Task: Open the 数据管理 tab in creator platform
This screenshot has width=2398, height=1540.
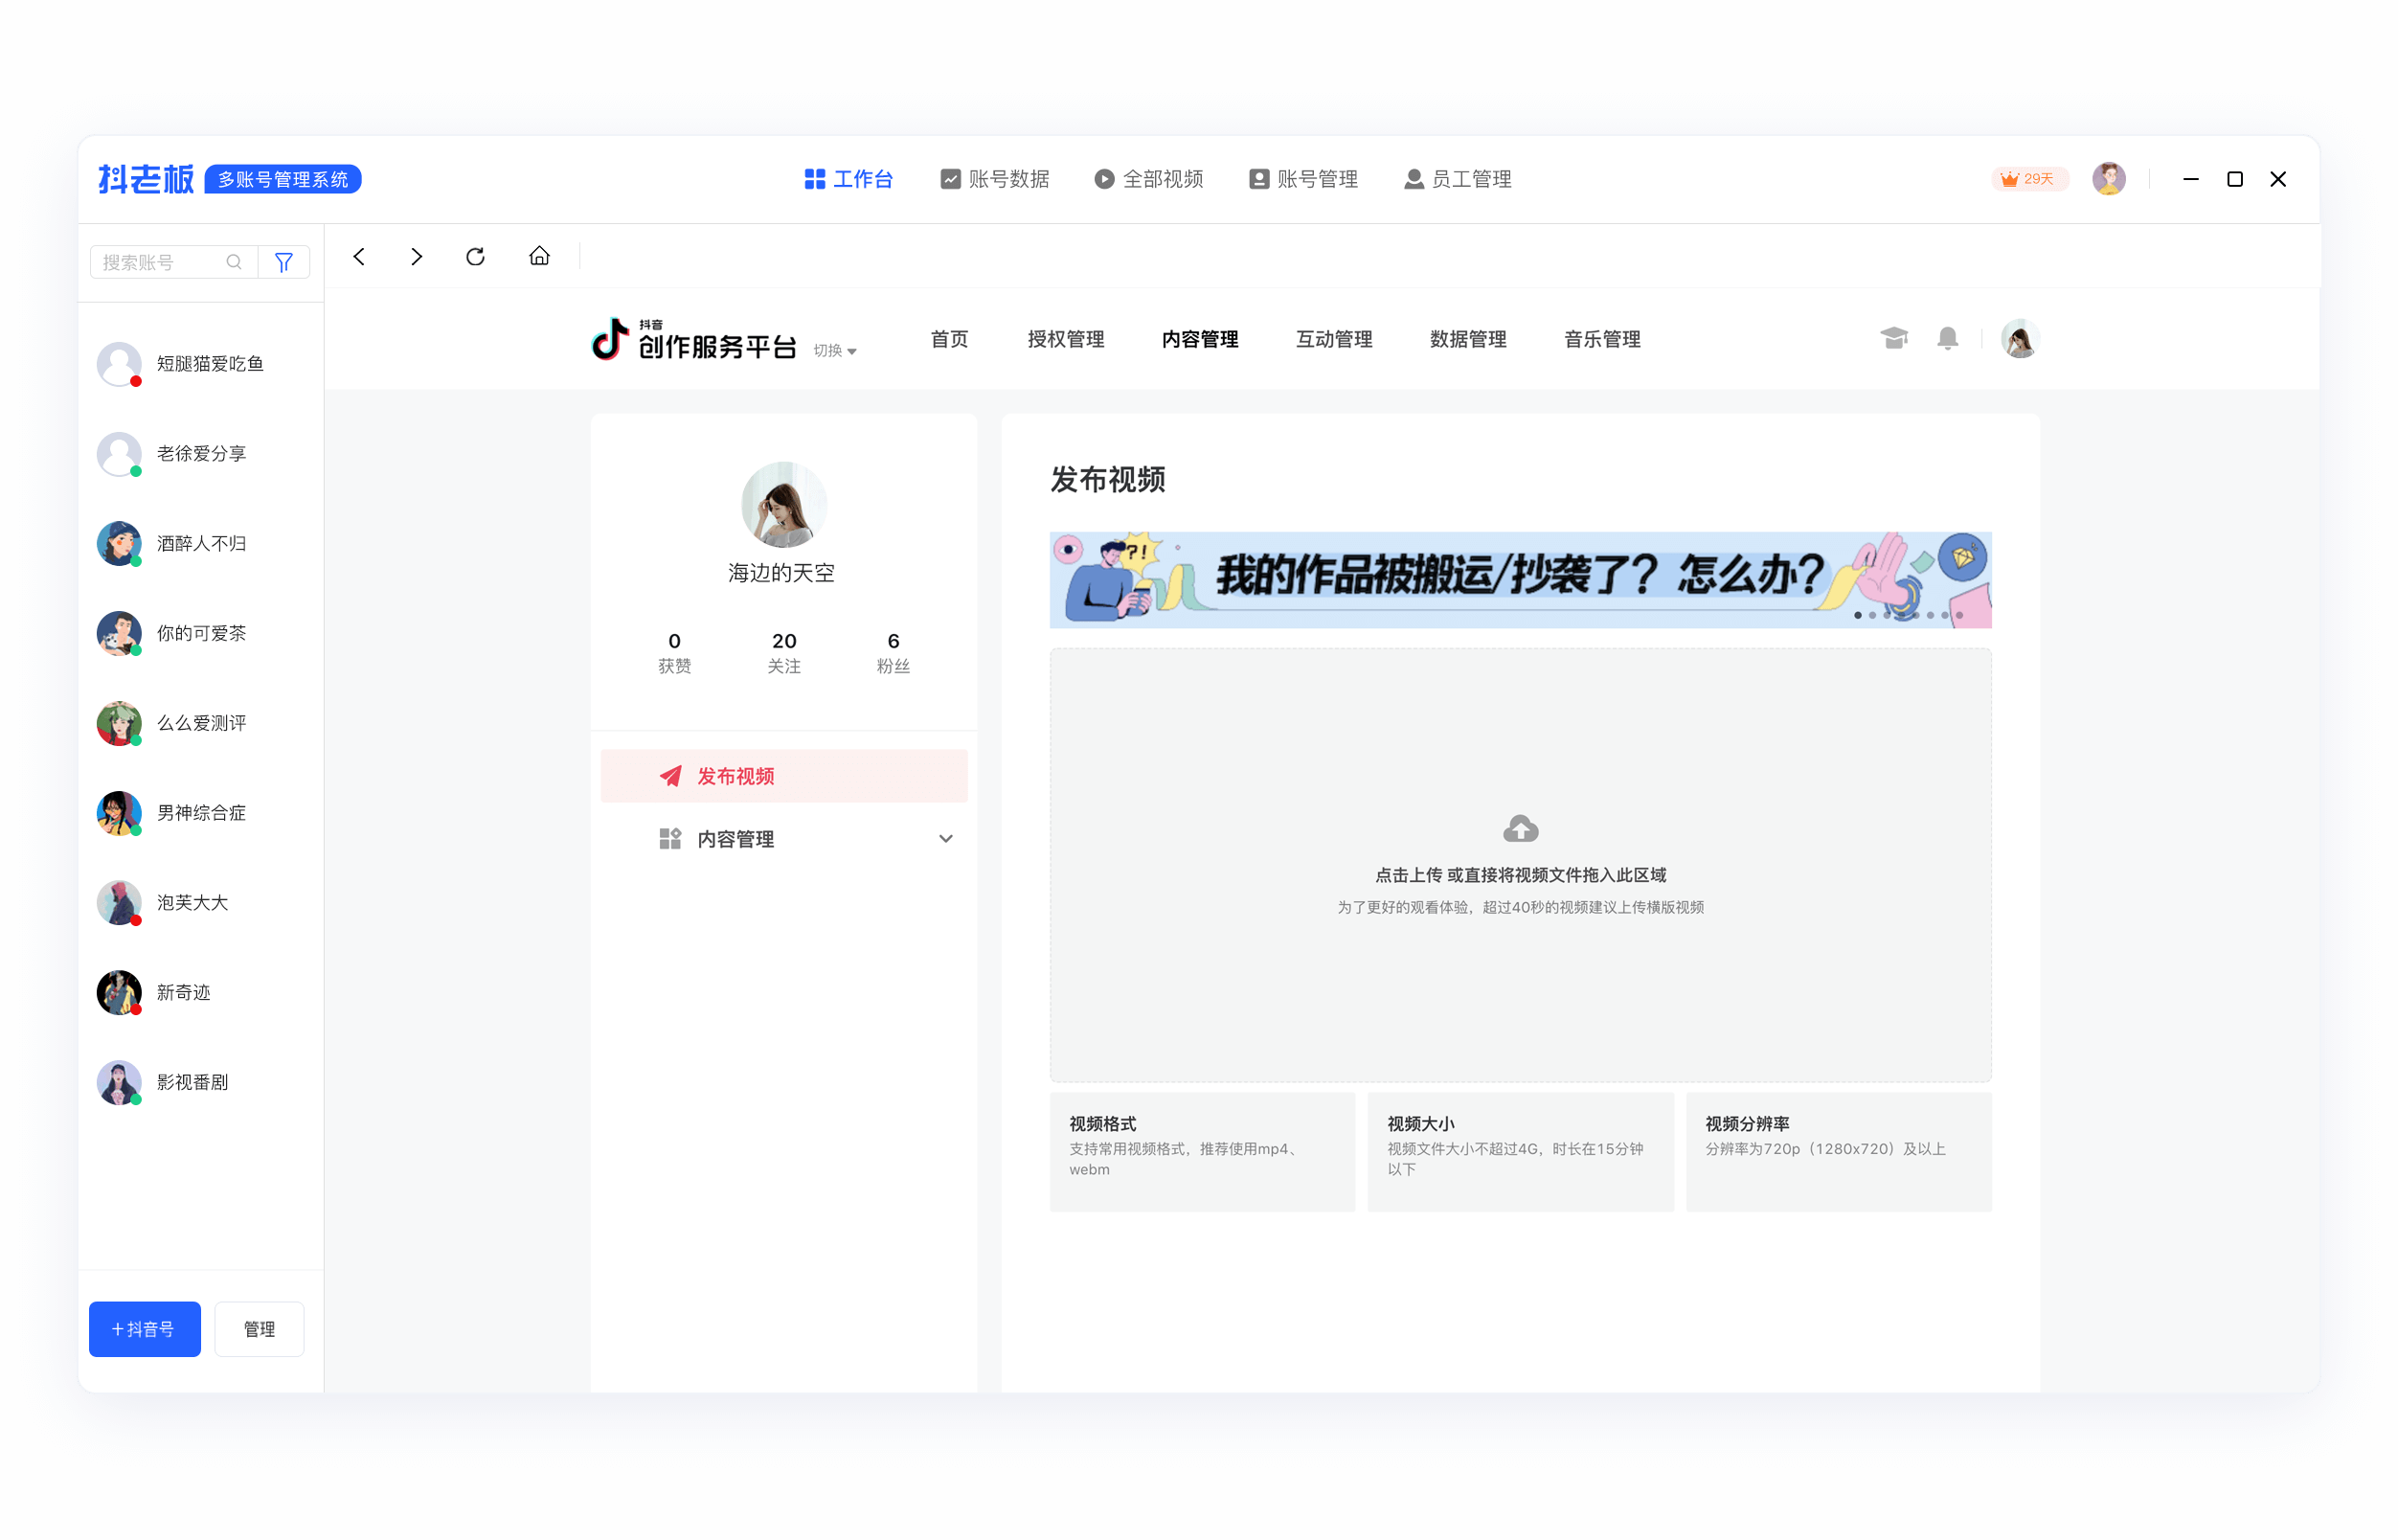Action: click(1467, 339)
